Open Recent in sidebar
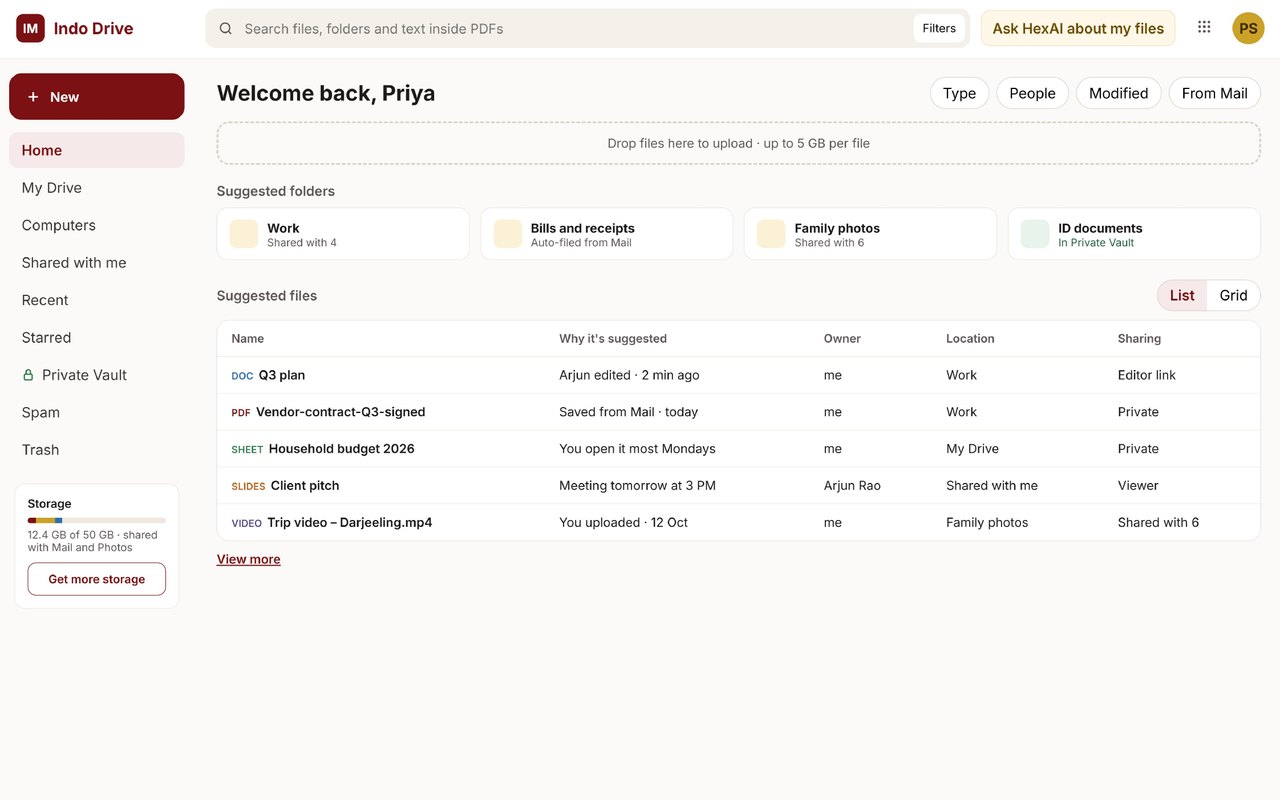This screenshot has width=1280, height=800. click(97, 300)
